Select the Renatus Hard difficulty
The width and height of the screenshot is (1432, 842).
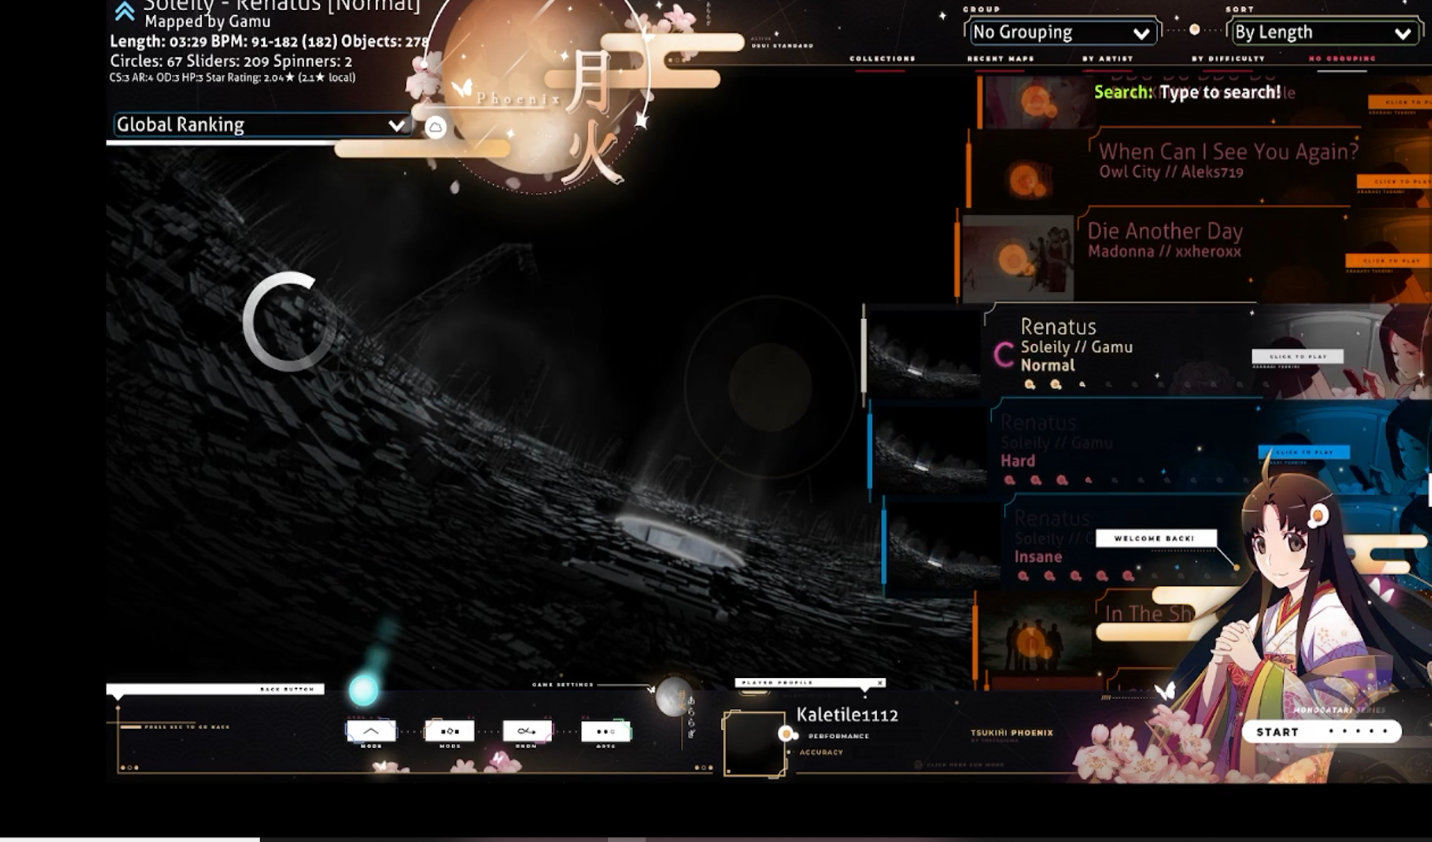[1151, 446]
